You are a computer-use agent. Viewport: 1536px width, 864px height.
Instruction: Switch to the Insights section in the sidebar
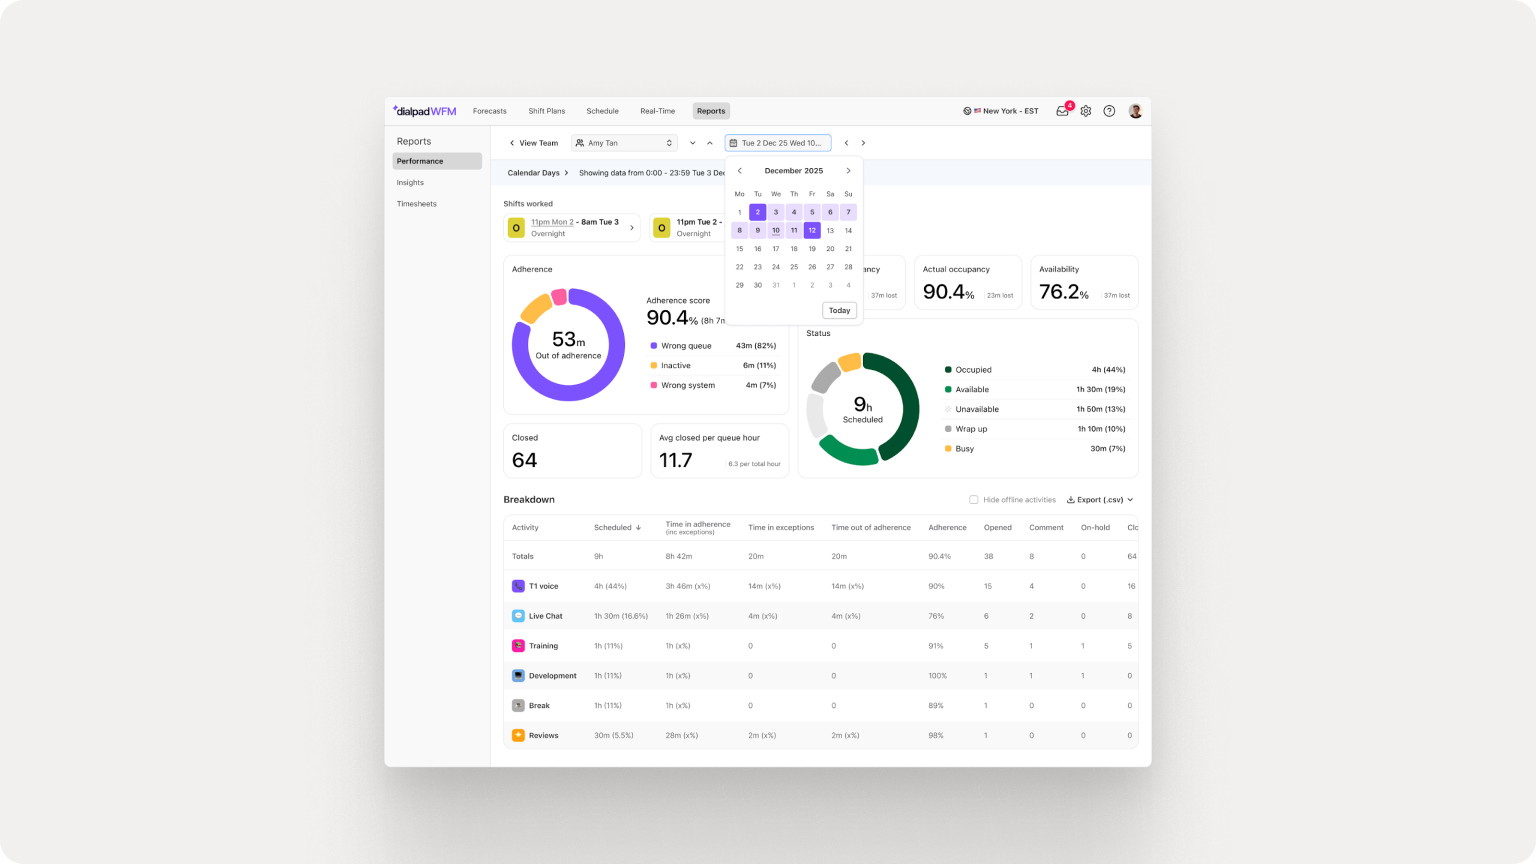[410, 182]
